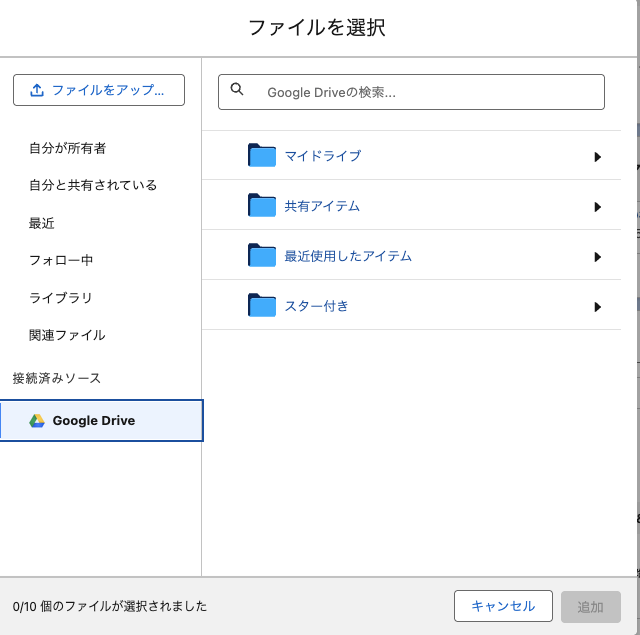Click the Google Drive logo icon
This screenshot has height=635, width=640.
click(x=37, y=421)
